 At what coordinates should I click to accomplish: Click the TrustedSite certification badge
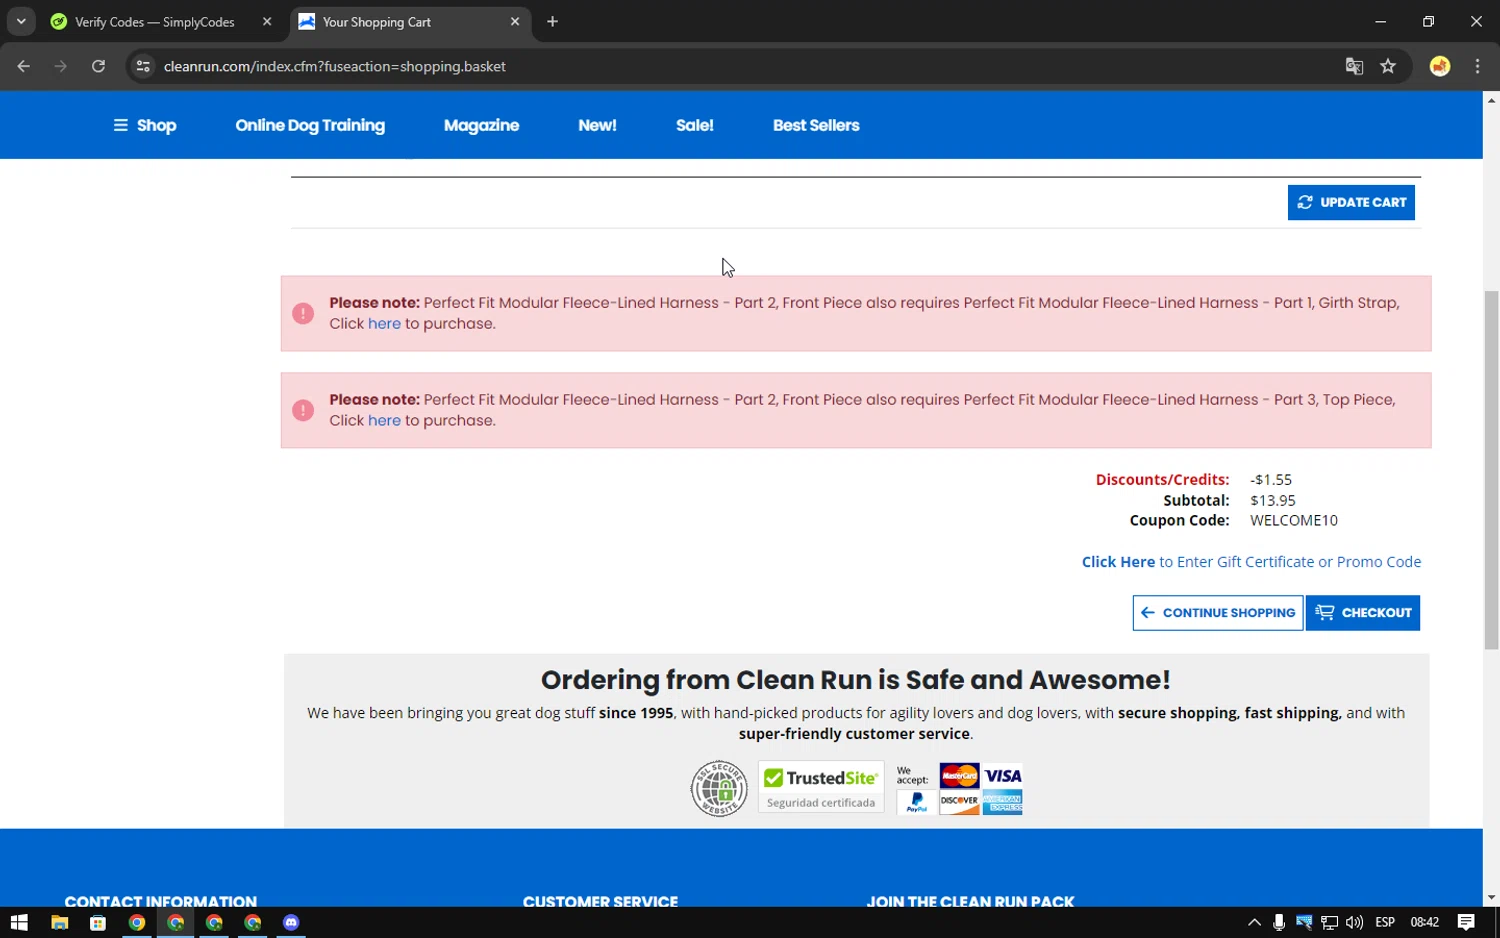(x=821, y=787)
